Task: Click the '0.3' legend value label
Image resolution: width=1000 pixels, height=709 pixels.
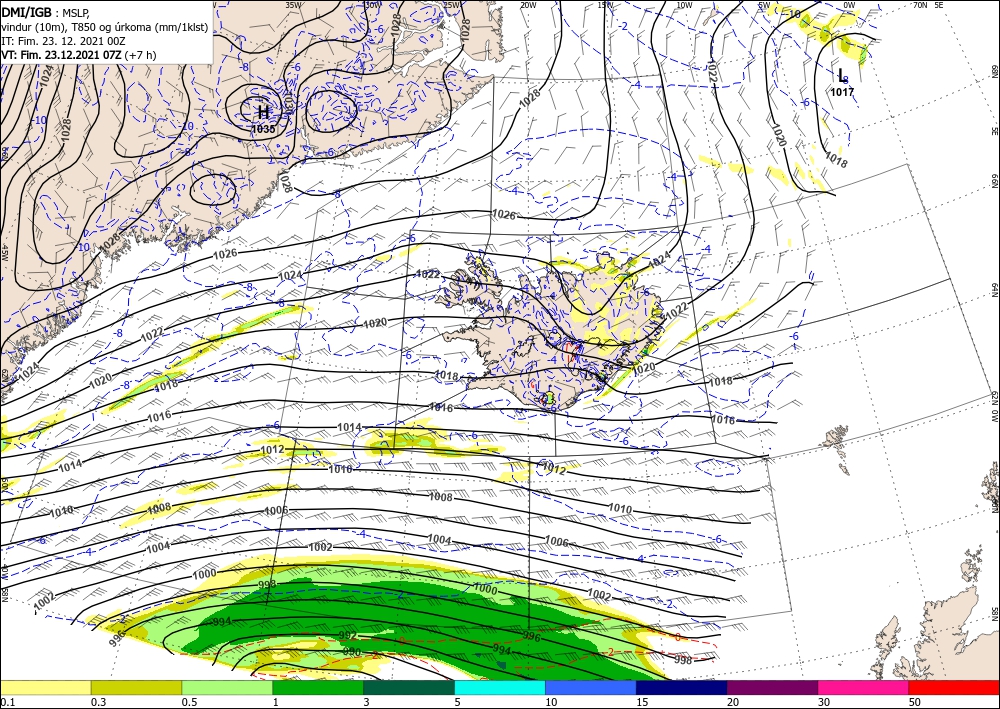Action: (98, 702)
